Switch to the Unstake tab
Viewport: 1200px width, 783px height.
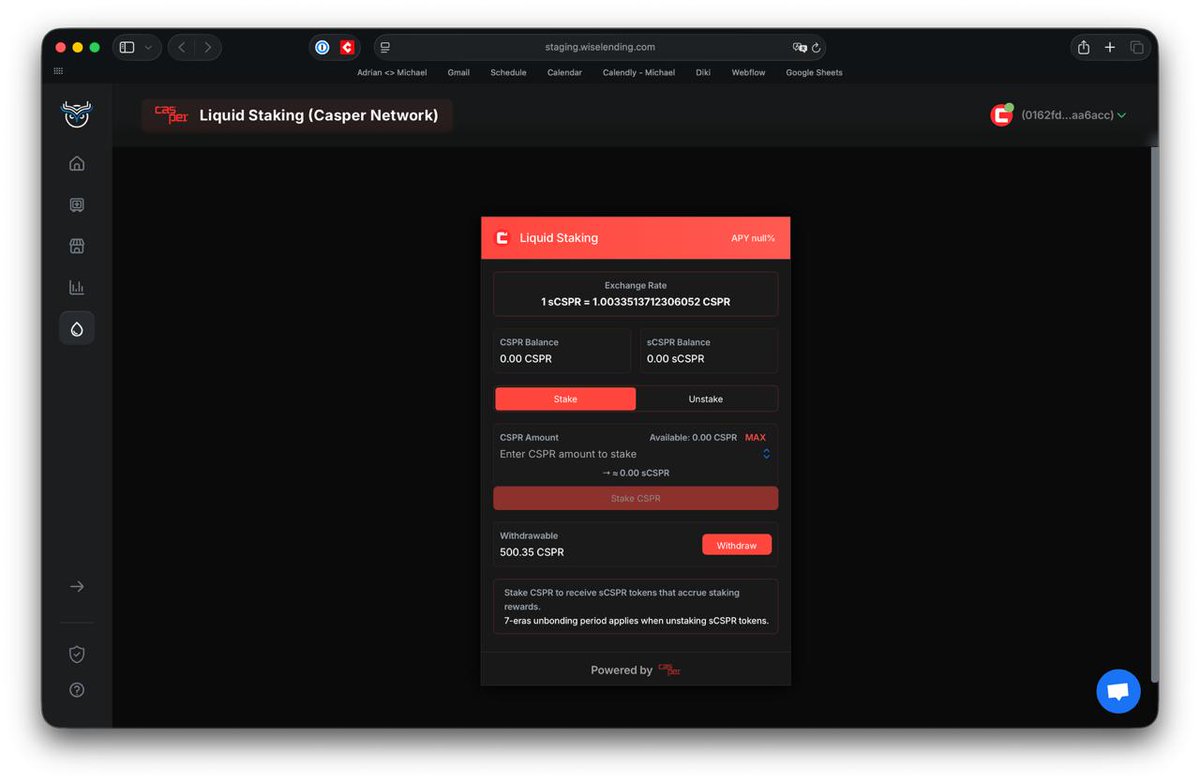pyautogui.click(x=706, y=399)
